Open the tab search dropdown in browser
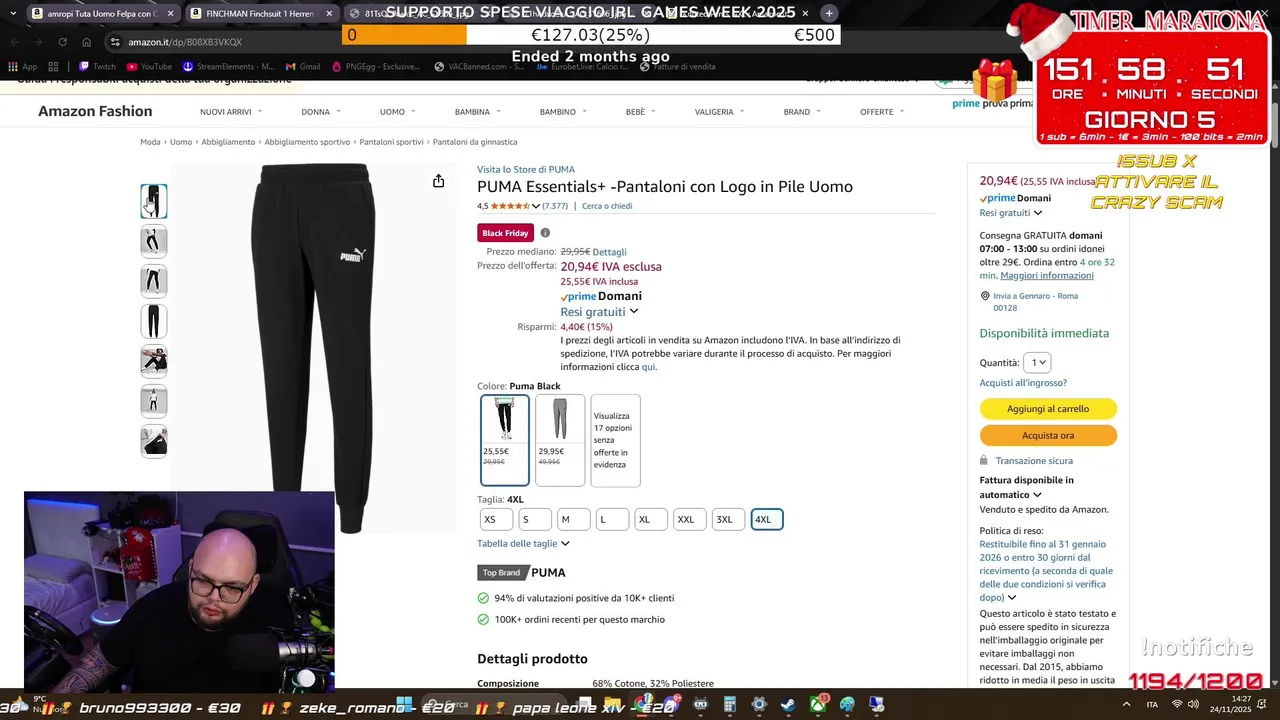 (13, 13)
